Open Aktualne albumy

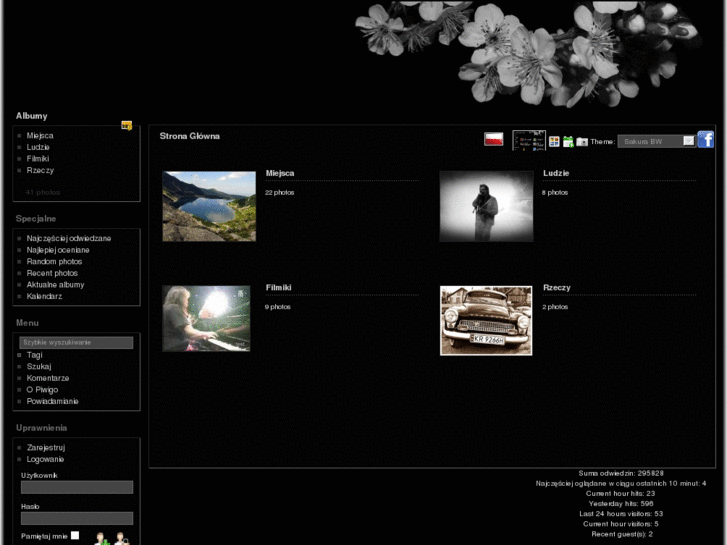click(55, 285)
